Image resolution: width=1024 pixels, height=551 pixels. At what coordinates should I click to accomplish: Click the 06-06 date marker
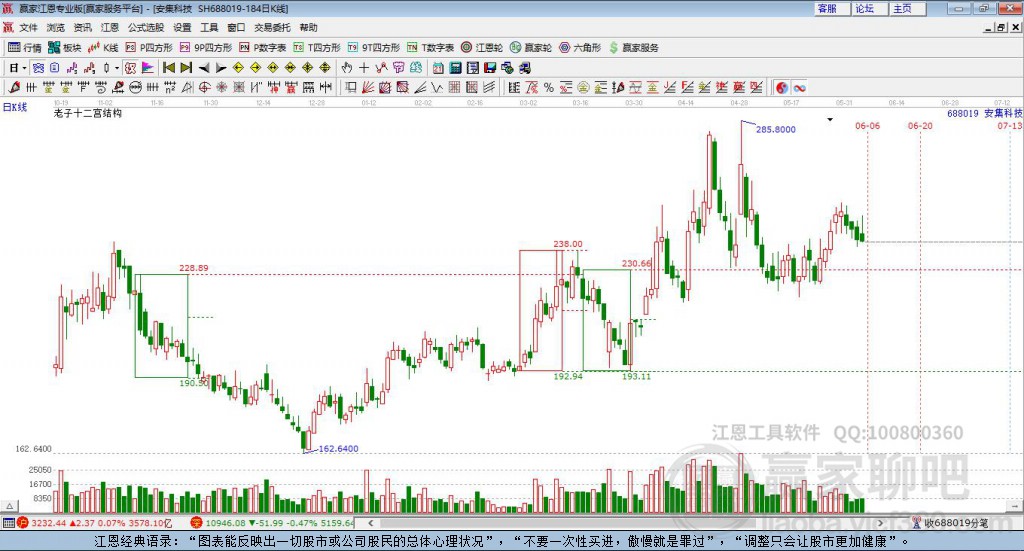pos(868,126)
